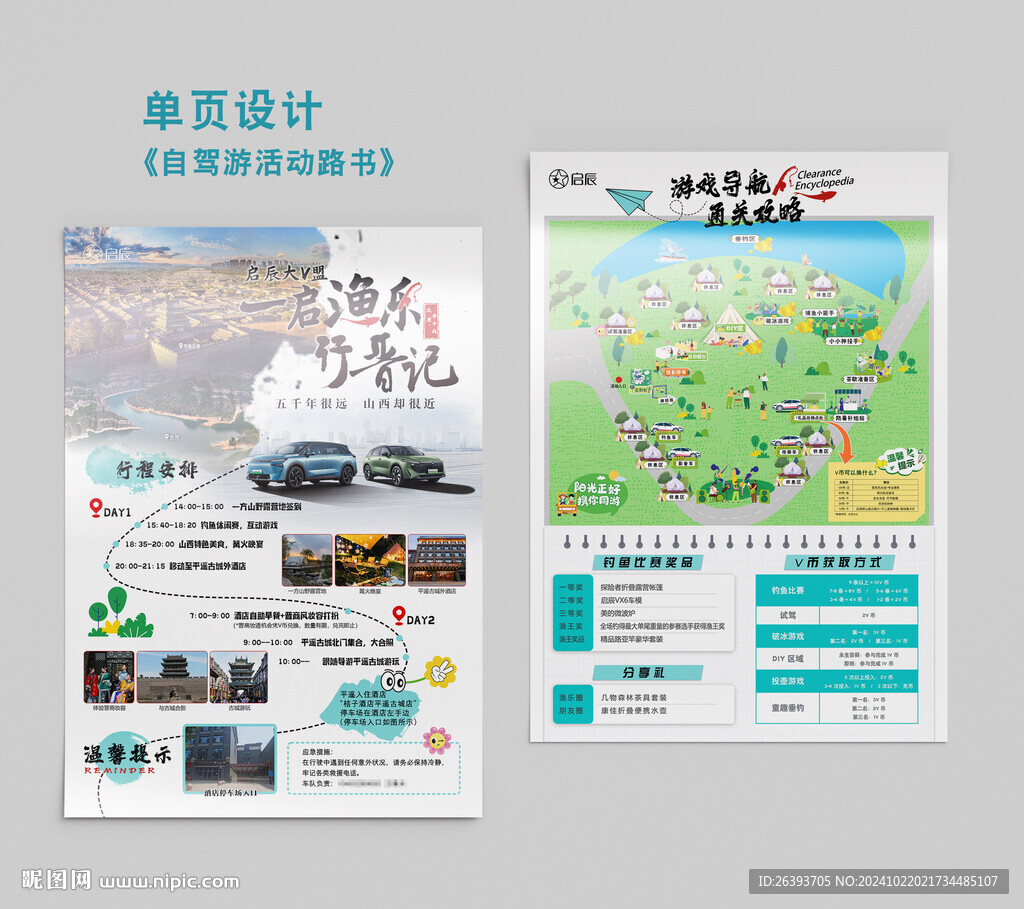Click the 一等奖 prize row label

pos(571,587)
